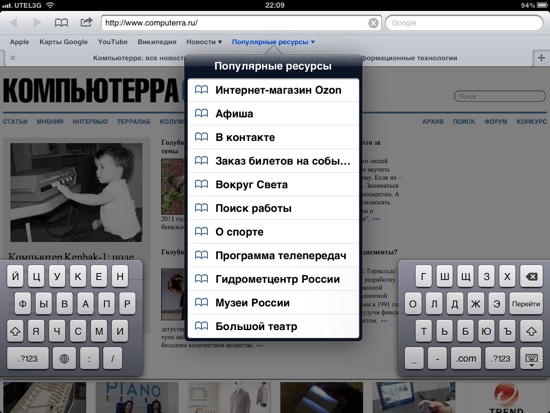Tap the Google search field

click(464, 23)
